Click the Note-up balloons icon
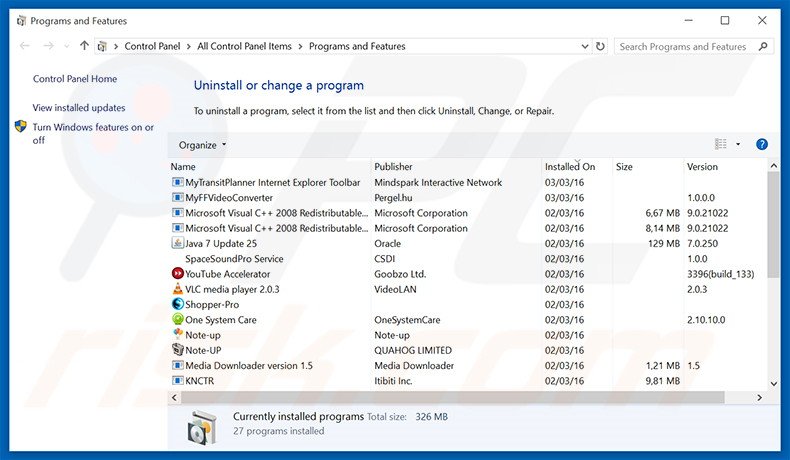This screenshot has height=460, width=790. [177, 334]
